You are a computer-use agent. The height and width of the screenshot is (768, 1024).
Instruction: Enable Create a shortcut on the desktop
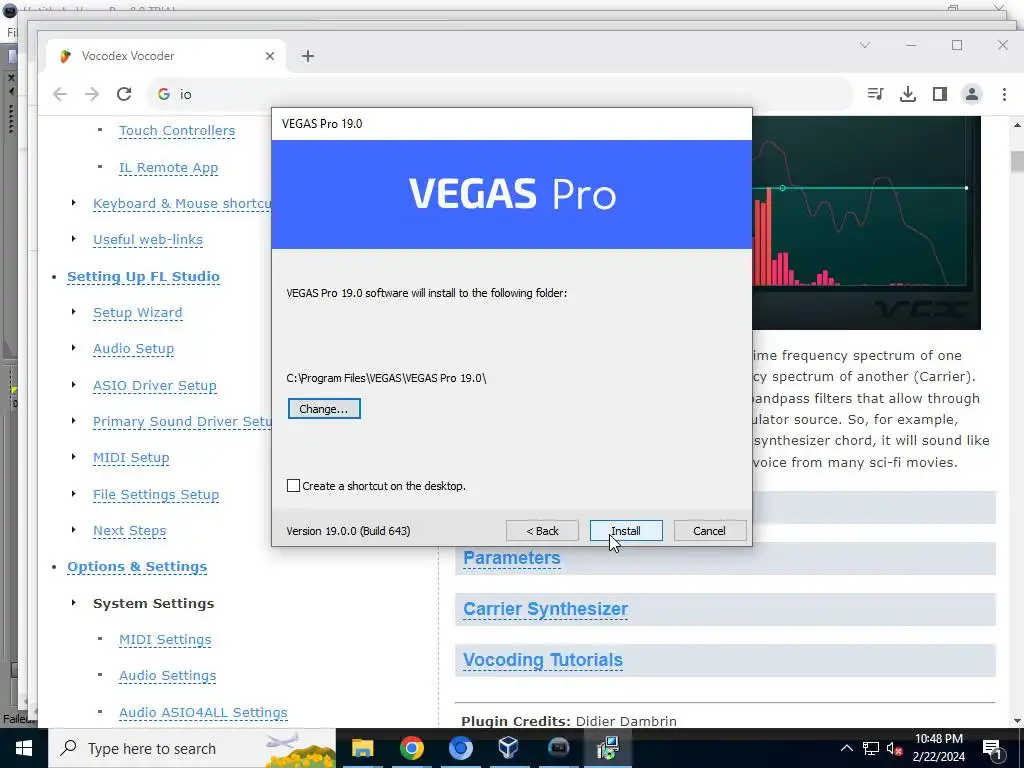294,486
